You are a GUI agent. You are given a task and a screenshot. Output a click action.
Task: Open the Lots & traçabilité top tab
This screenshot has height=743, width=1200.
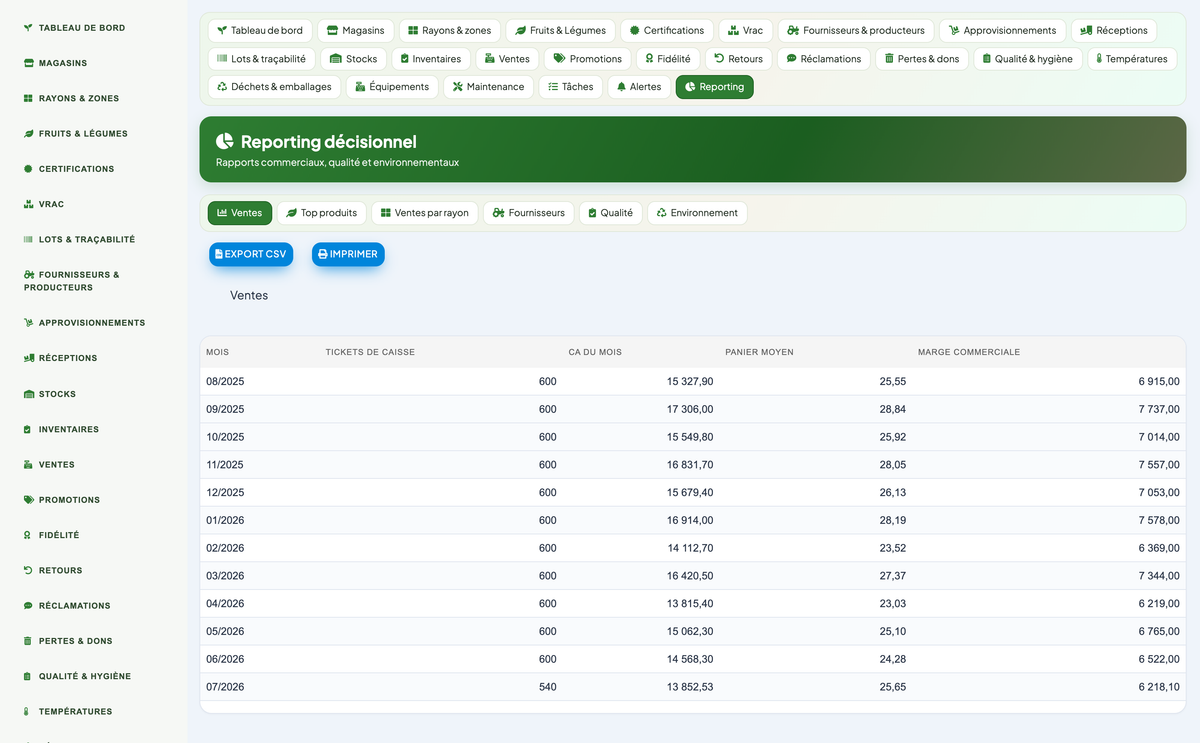261,59
